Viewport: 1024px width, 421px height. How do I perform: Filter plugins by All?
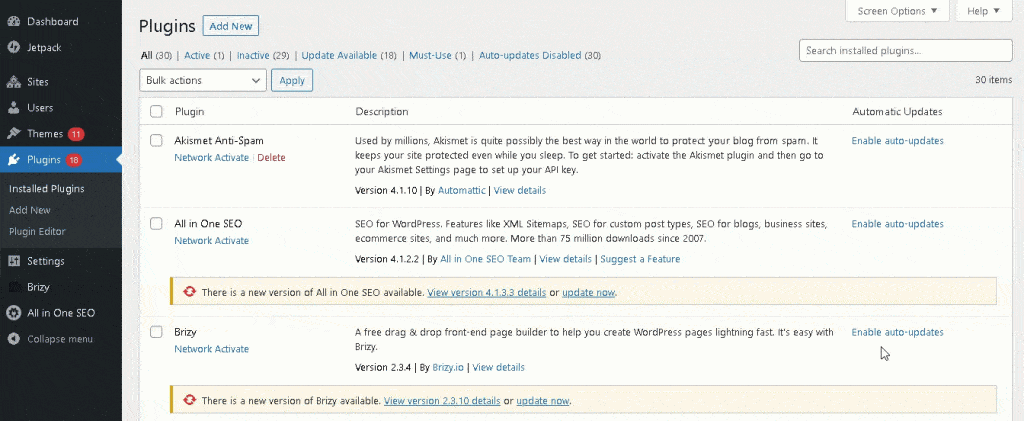(x=146, y=55)
